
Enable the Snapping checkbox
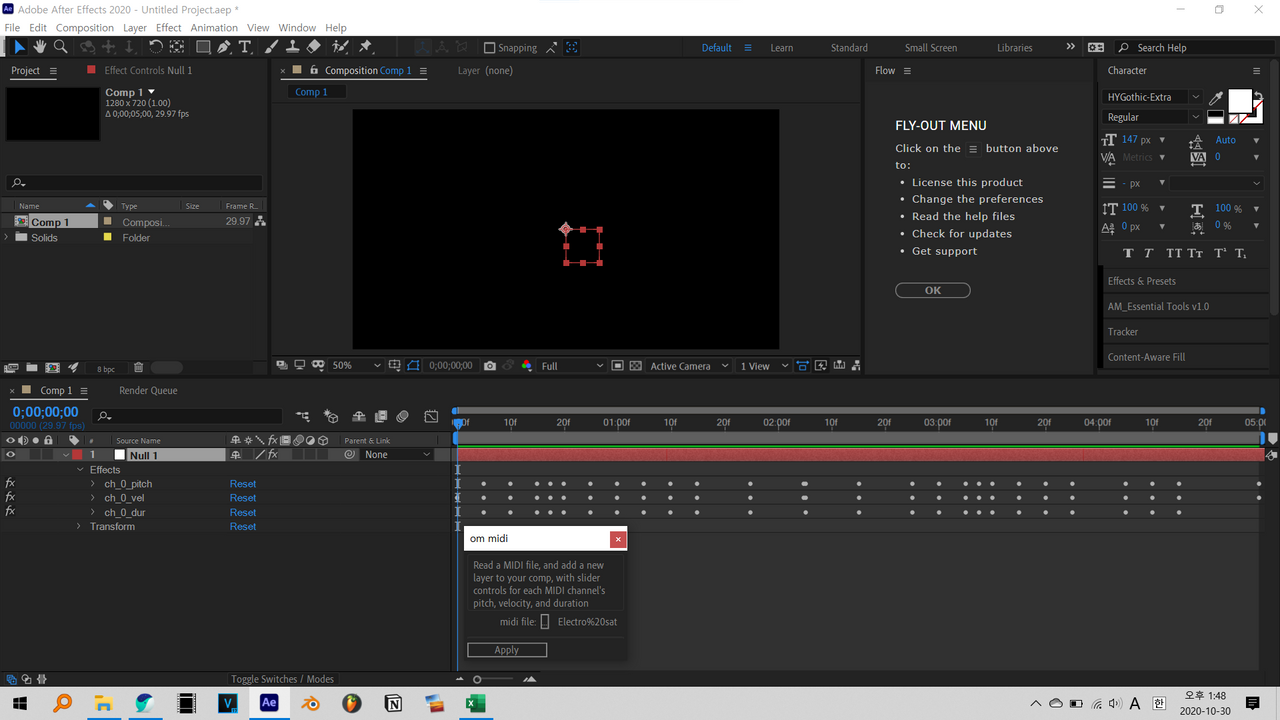[x=489, y=47]
